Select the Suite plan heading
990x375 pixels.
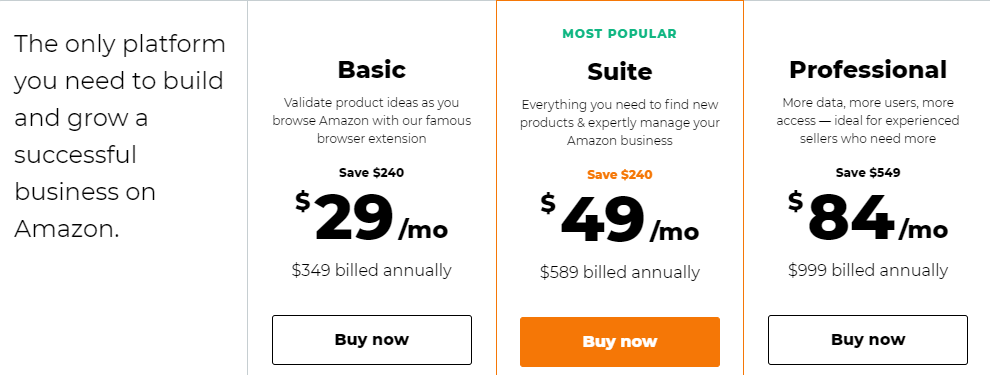click(x=619, y=71)
